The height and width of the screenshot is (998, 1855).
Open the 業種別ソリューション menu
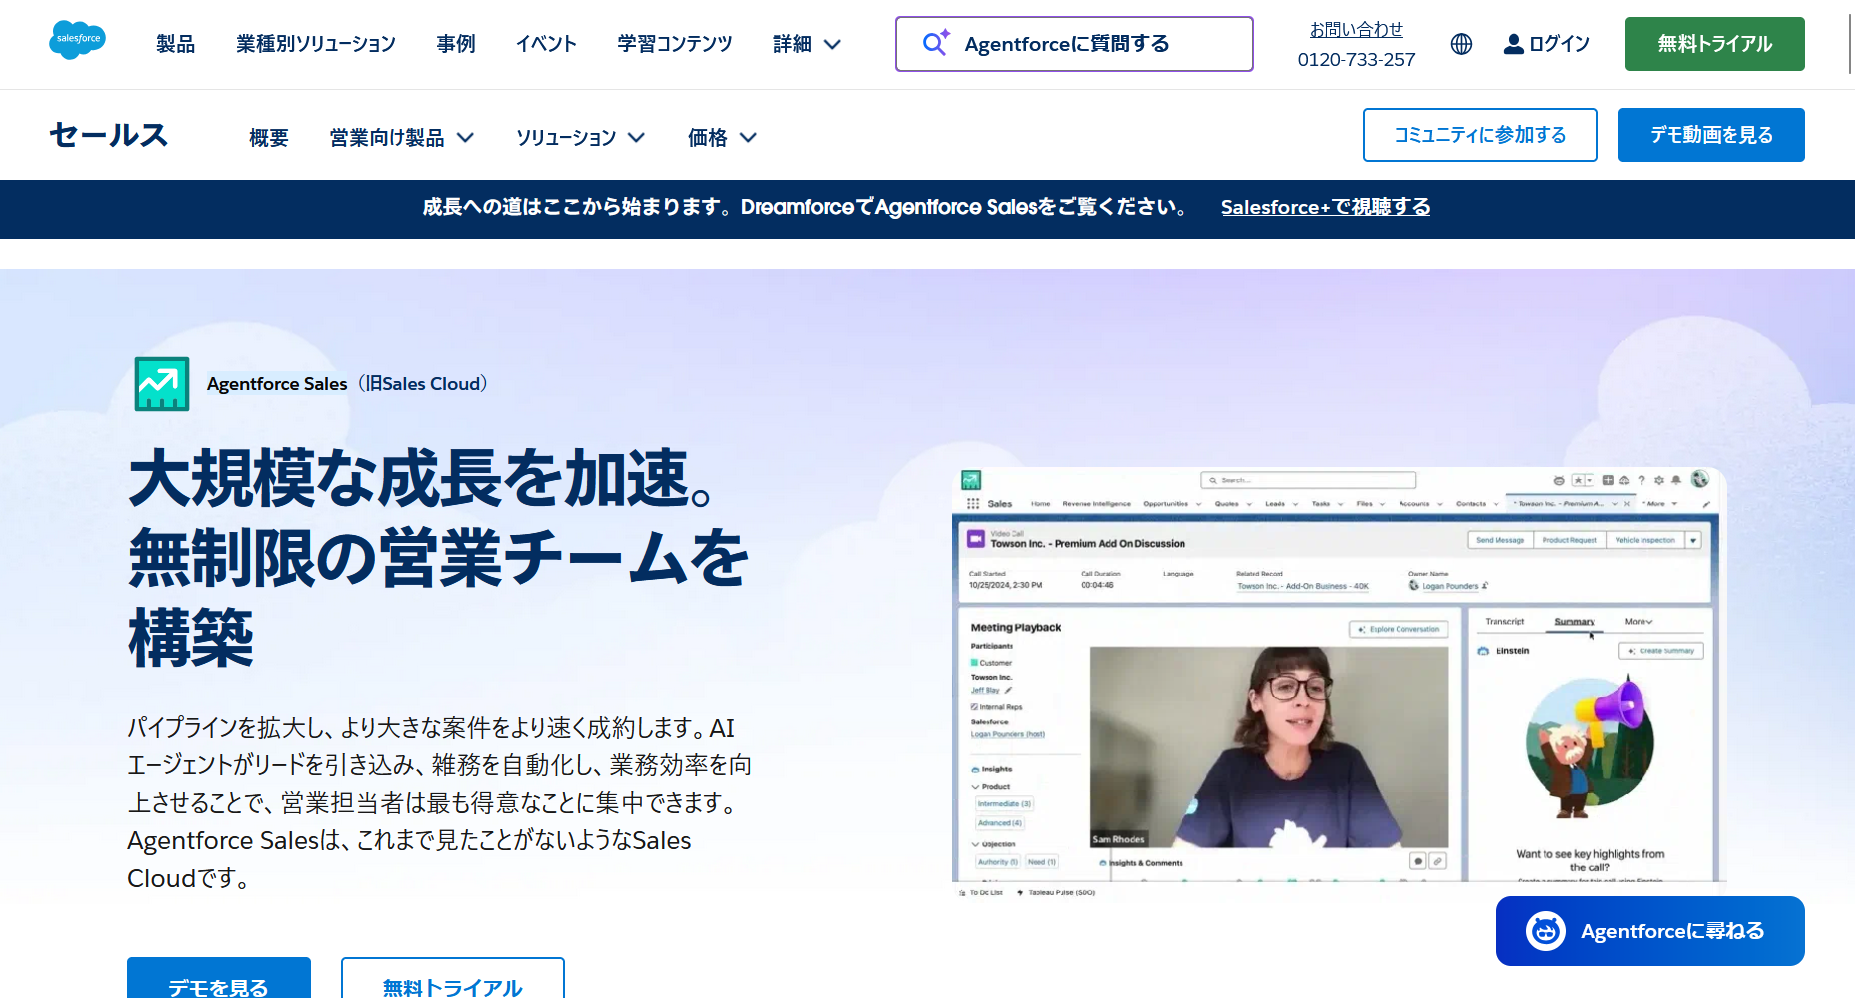(316, 44)
